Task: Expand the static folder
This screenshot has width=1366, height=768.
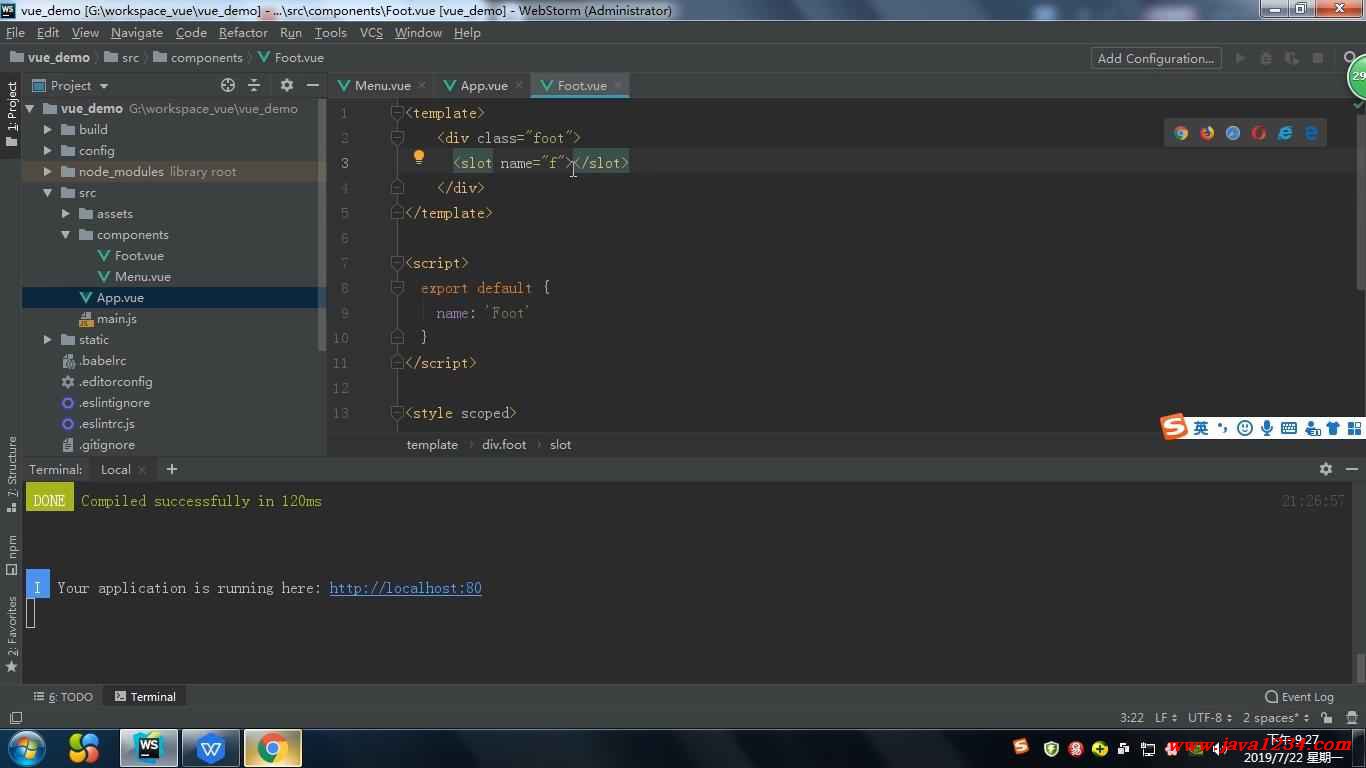Action: (47, 339)
